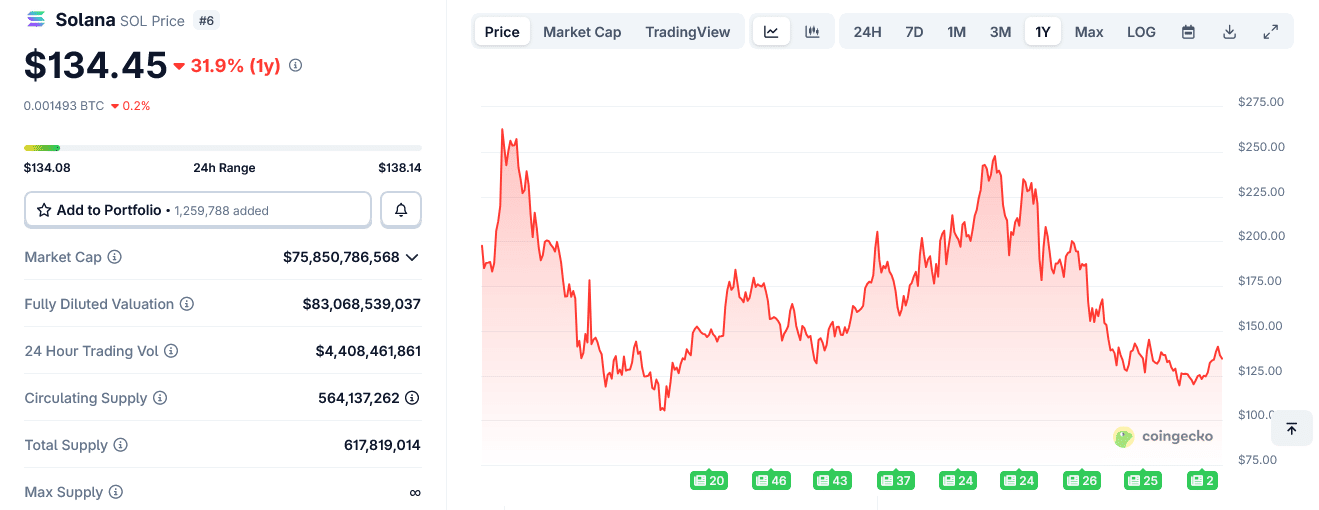Select the 3M time range

point(1000,32)
